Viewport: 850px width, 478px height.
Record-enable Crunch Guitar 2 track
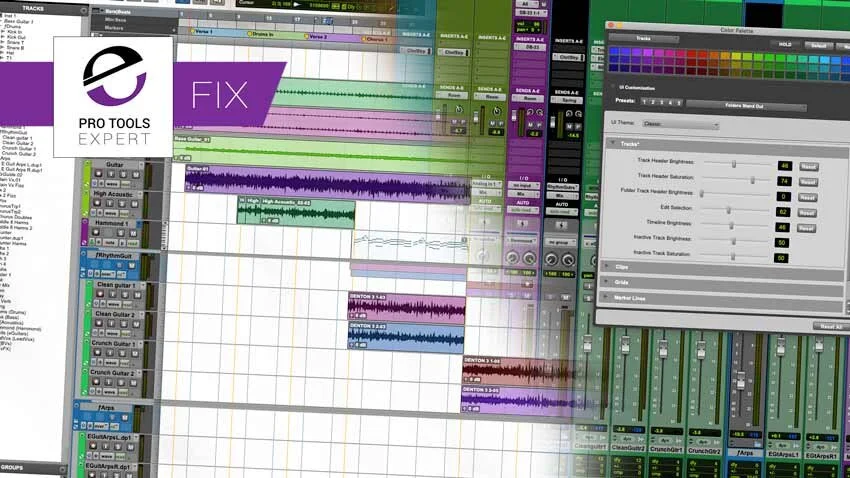[x=96, y=382]
